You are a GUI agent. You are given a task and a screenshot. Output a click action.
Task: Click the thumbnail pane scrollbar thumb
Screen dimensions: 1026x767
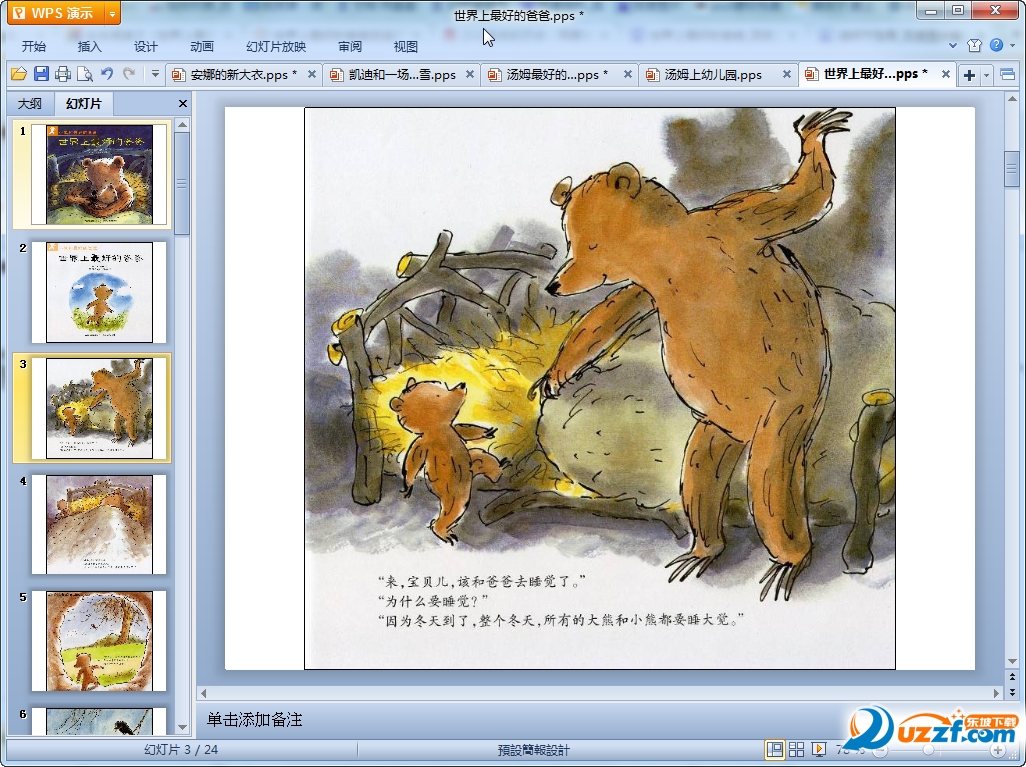183,183
